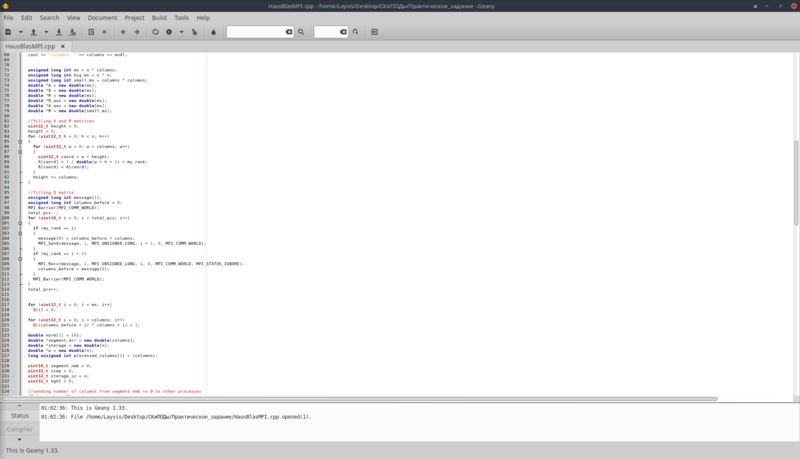Click the find magnifier icon
This screenshot has width=800, height=459.
click(301, 32)
